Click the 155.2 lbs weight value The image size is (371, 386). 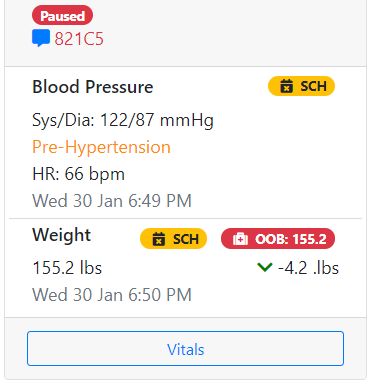tap(67, 268)
